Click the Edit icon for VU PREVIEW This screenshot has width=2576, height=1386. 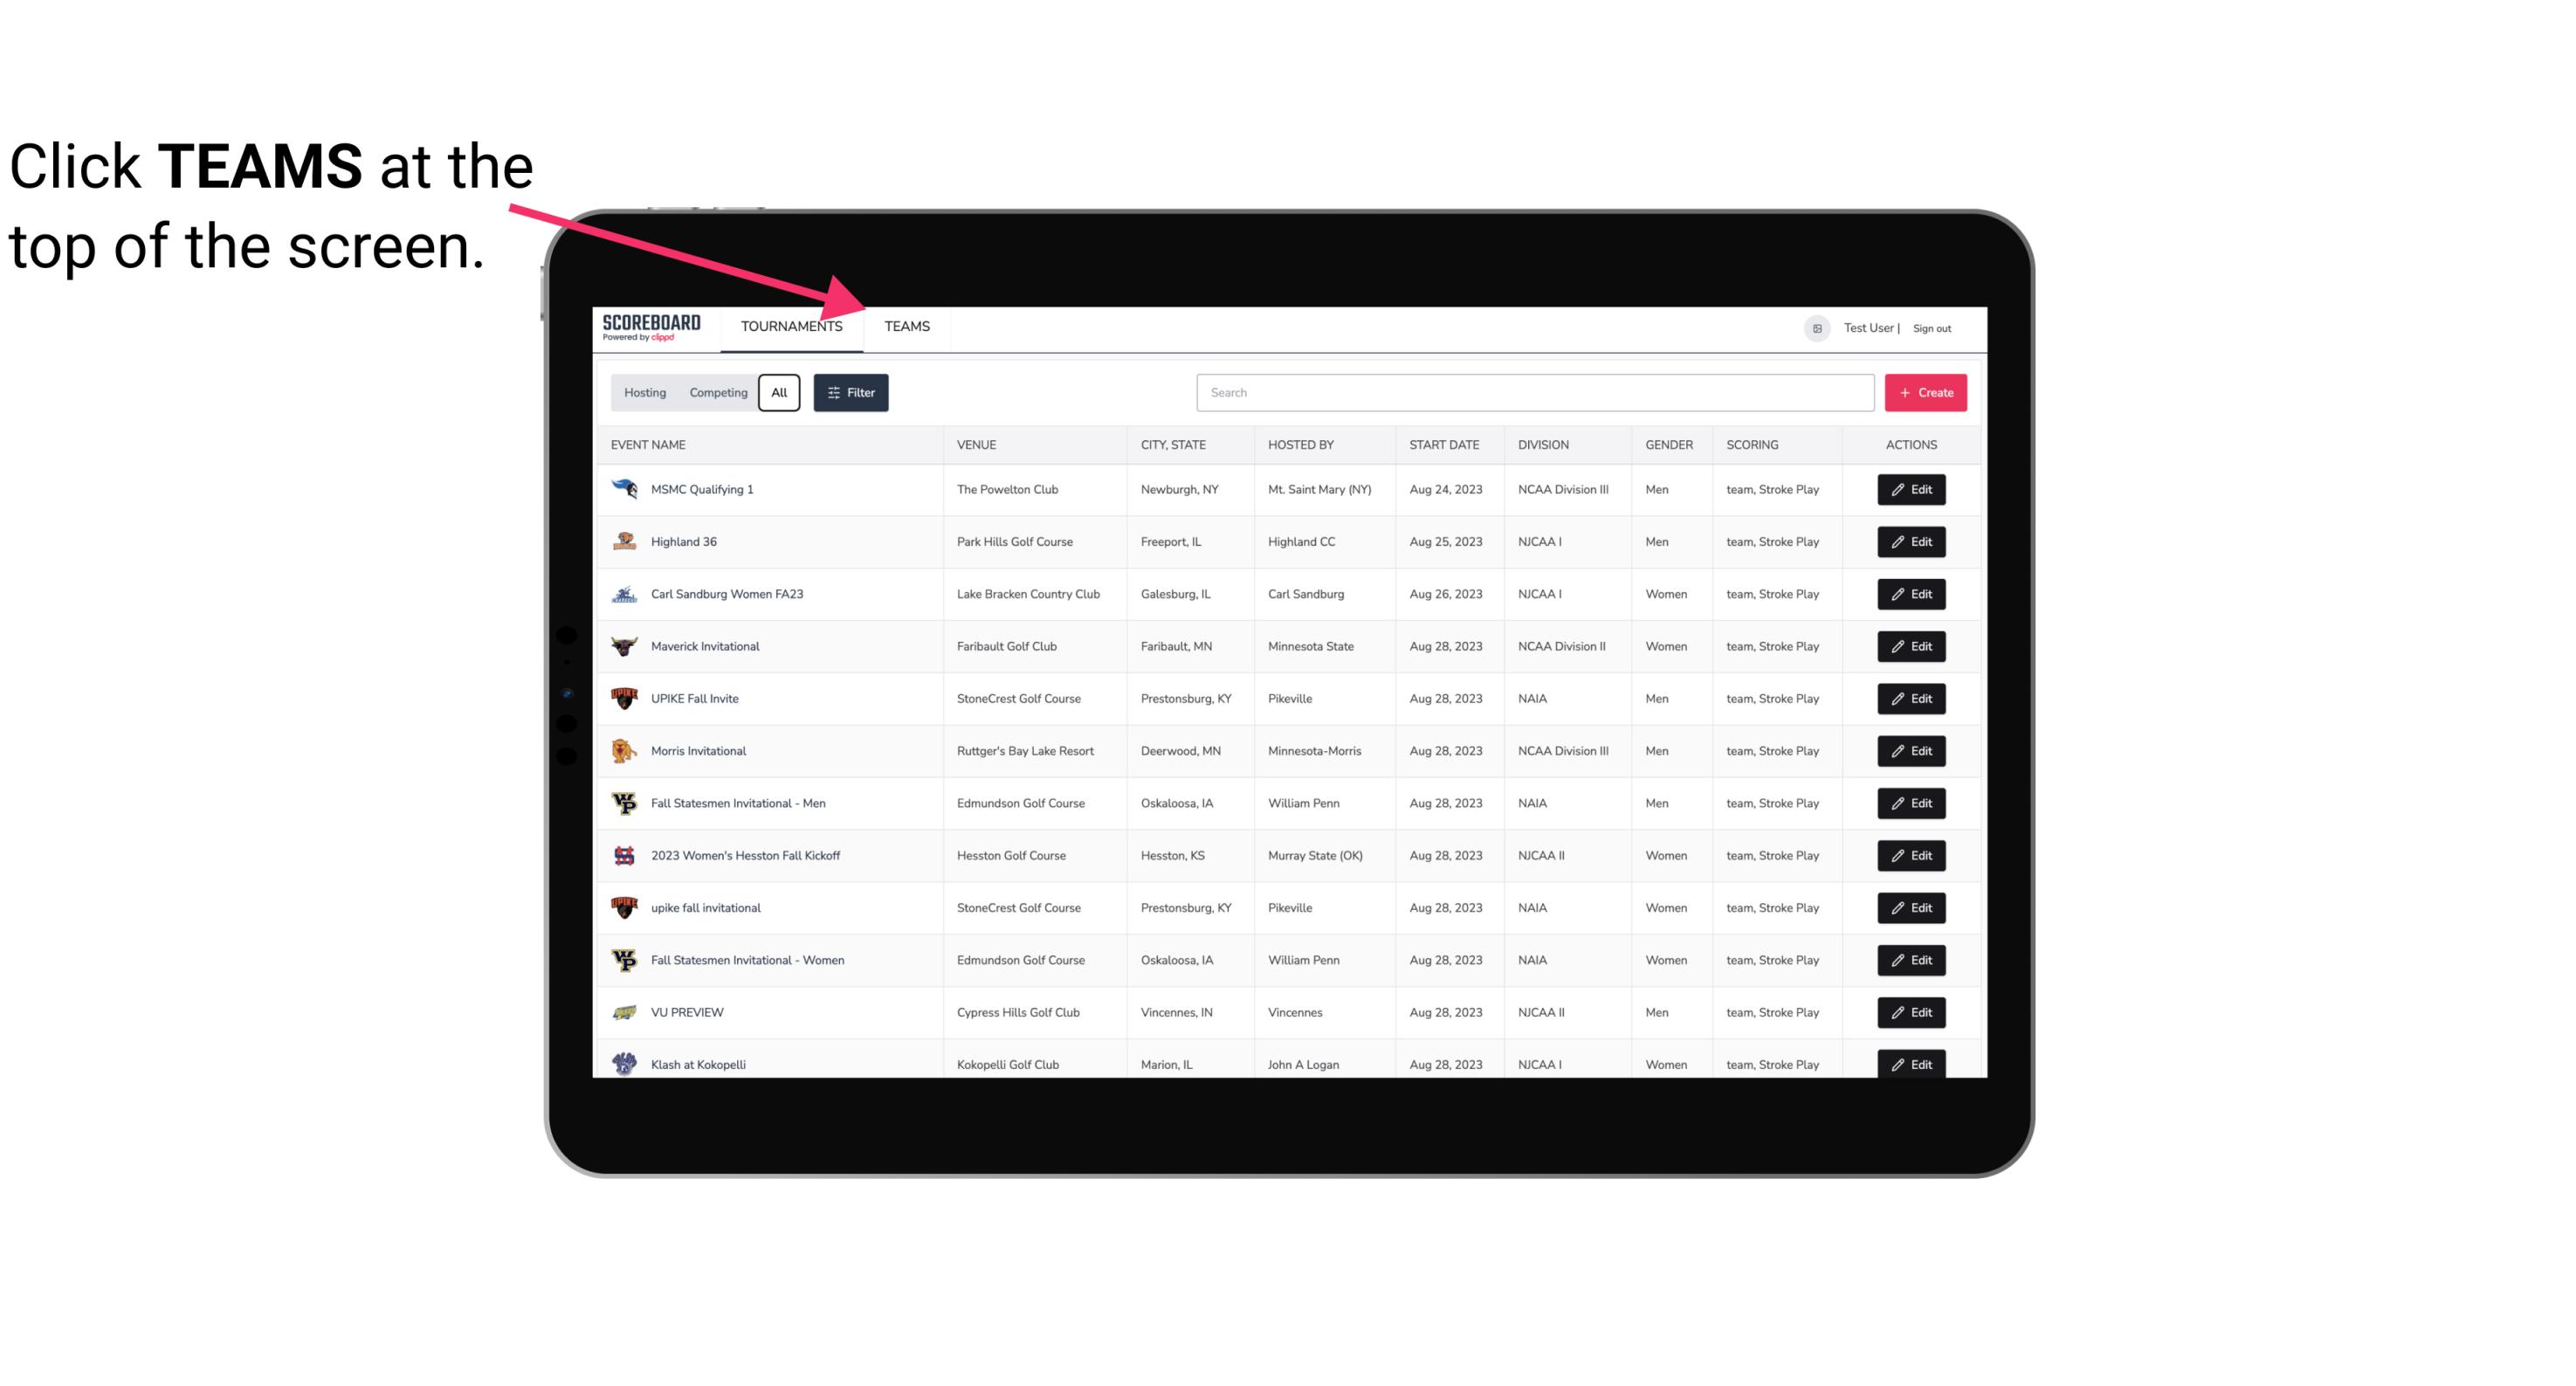click(1912, 1012)
